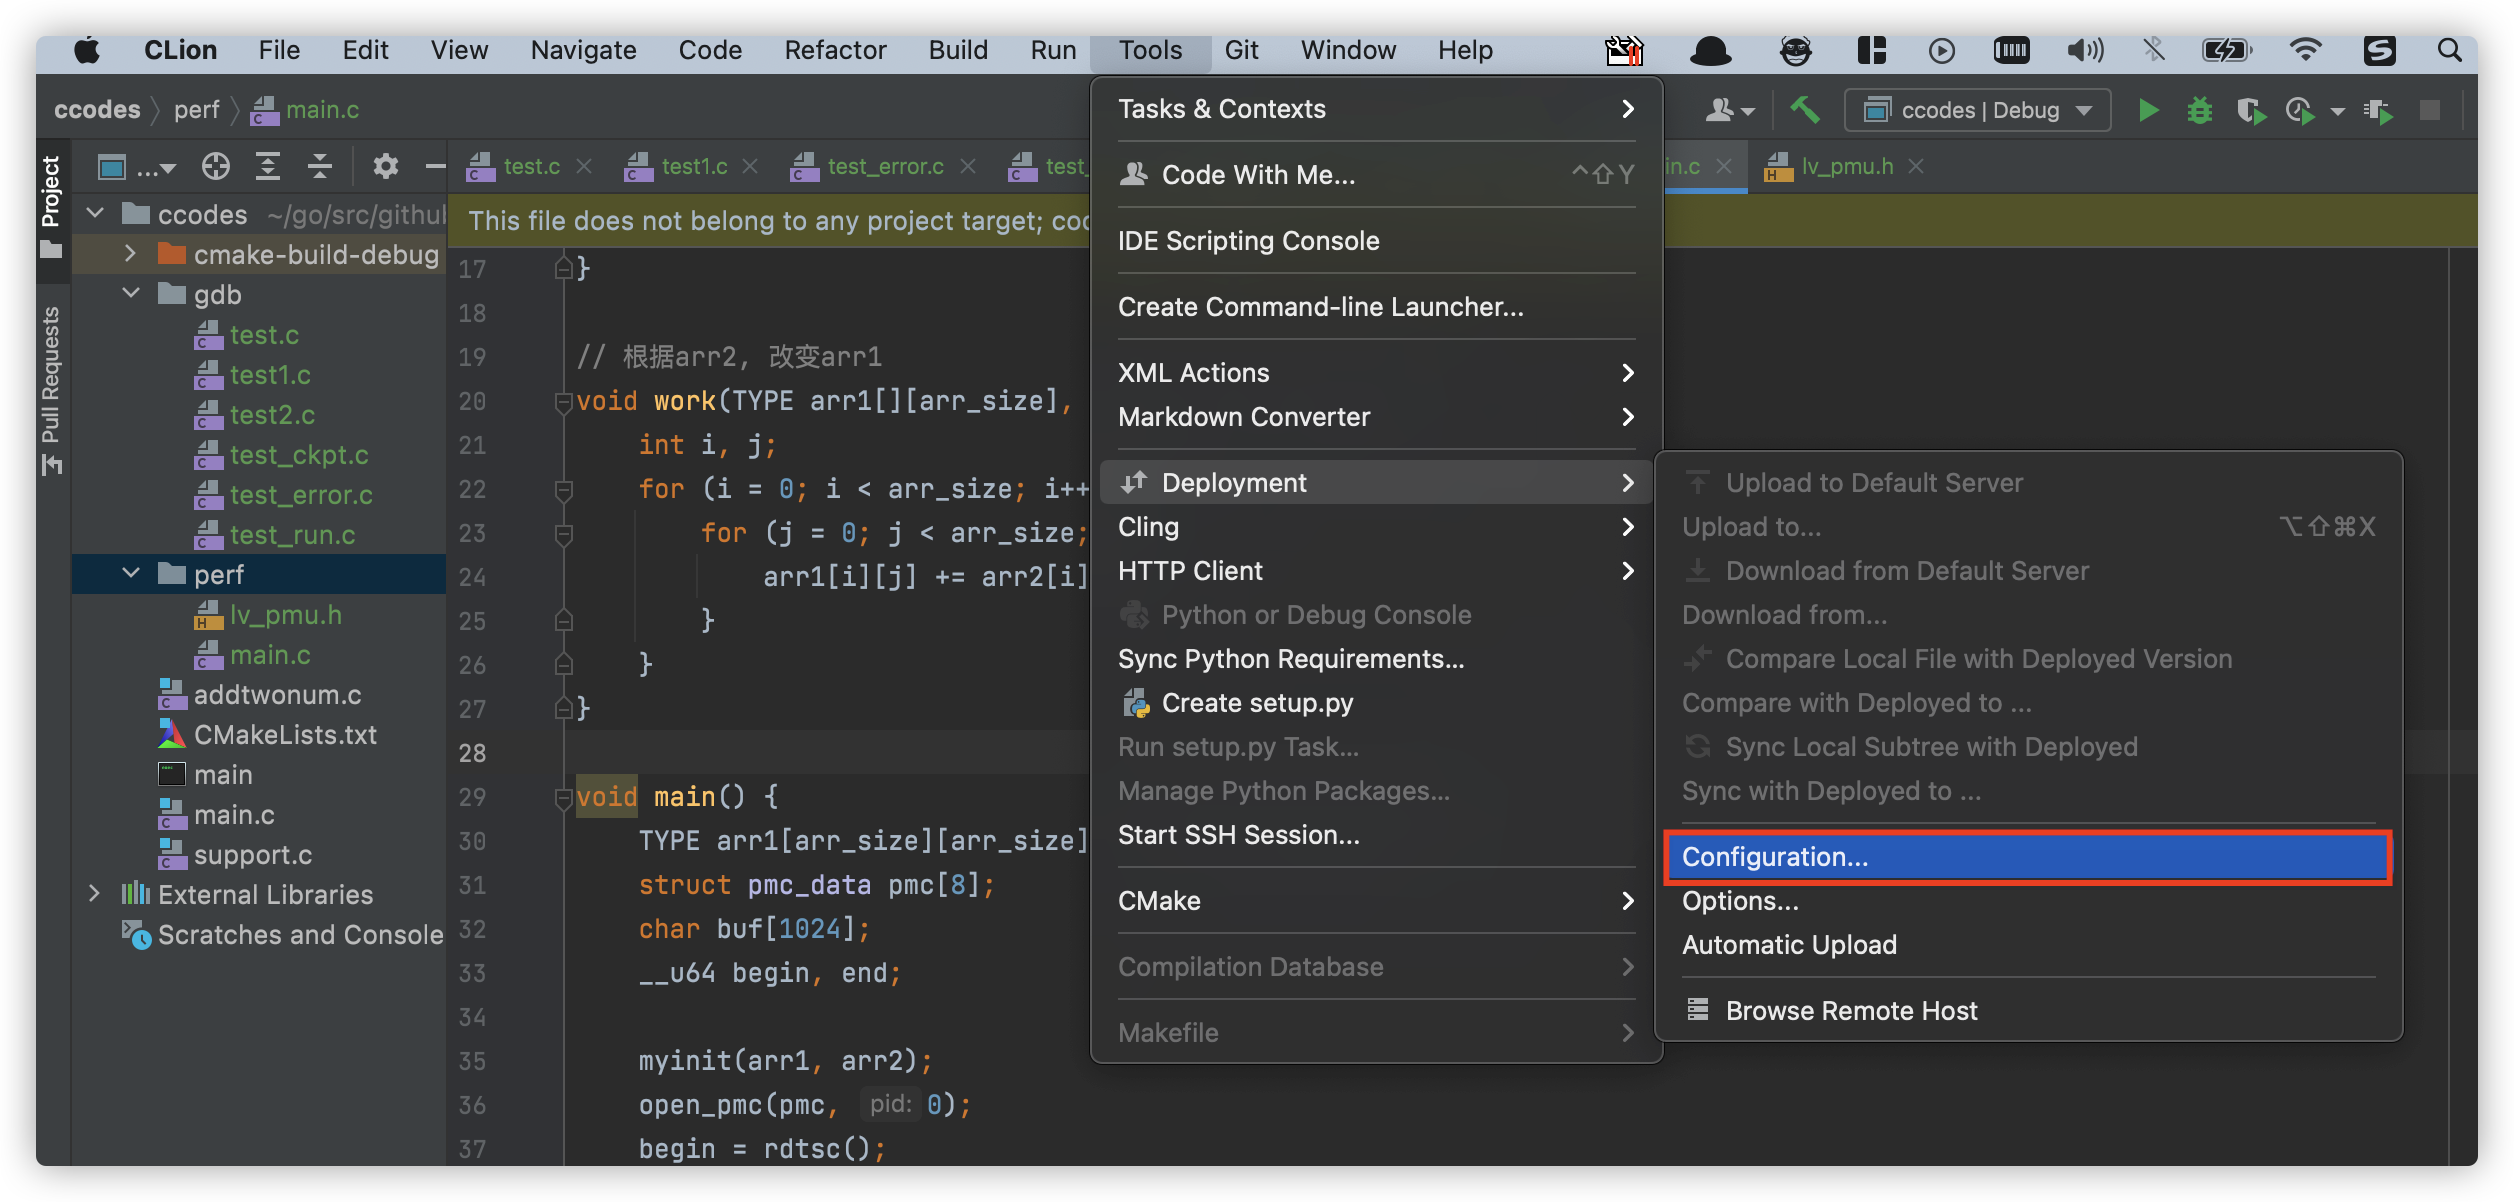The height and width of the screenshot is (1202, 2514).
Task: Close the test_error.c editor tab
Action: click(968, 166)
